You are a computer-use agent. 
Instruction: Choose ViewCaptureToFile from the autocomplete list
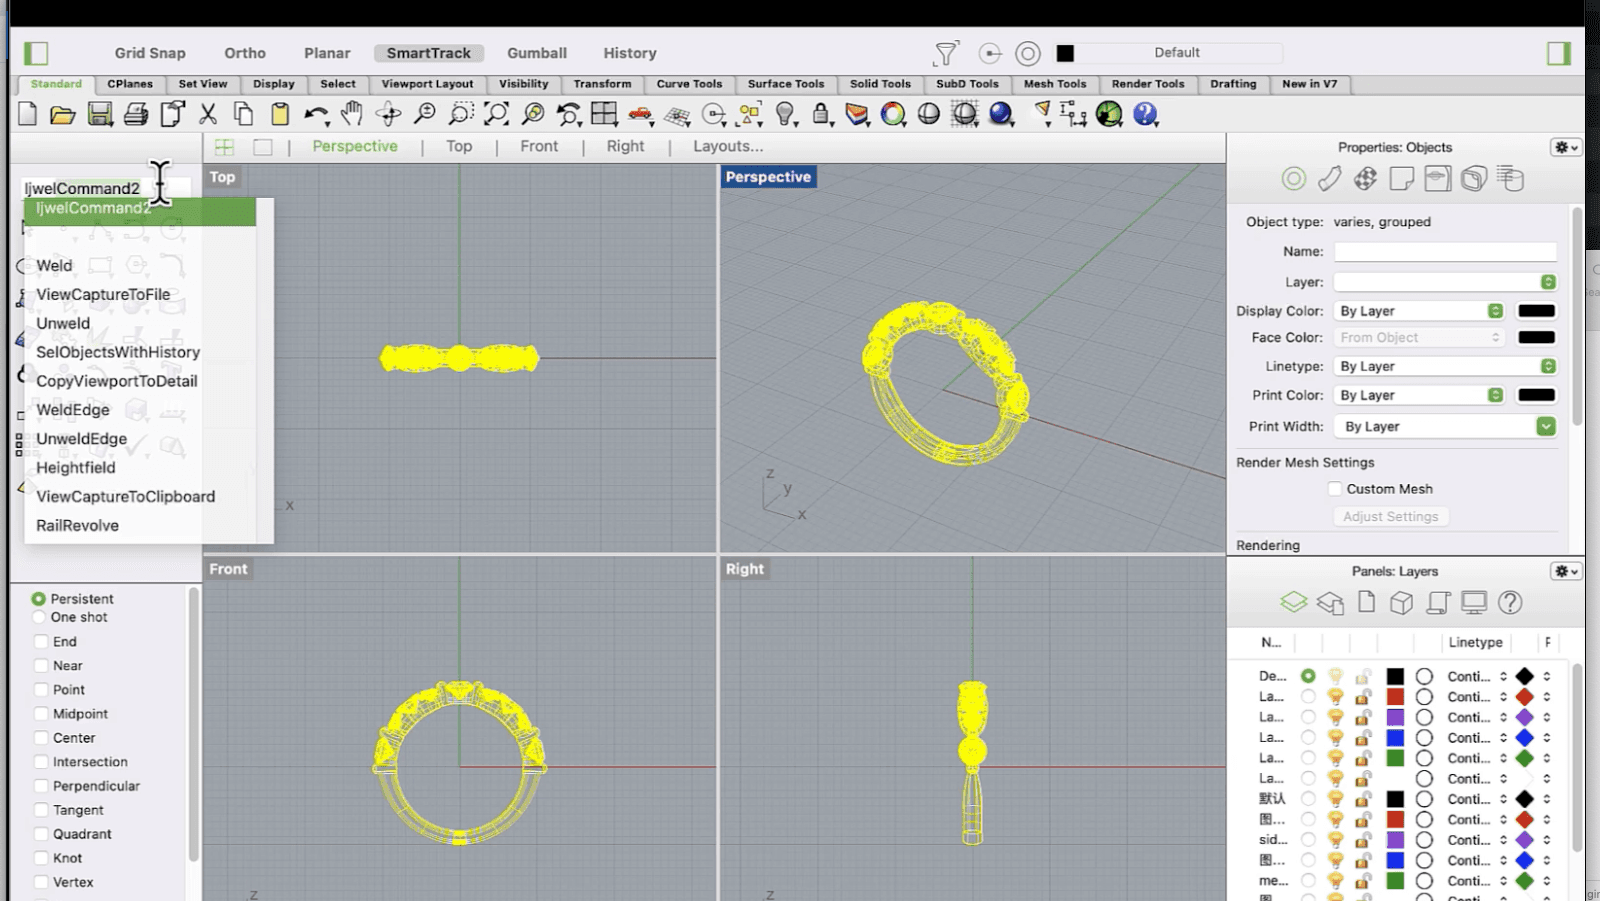tap(103, 294)
